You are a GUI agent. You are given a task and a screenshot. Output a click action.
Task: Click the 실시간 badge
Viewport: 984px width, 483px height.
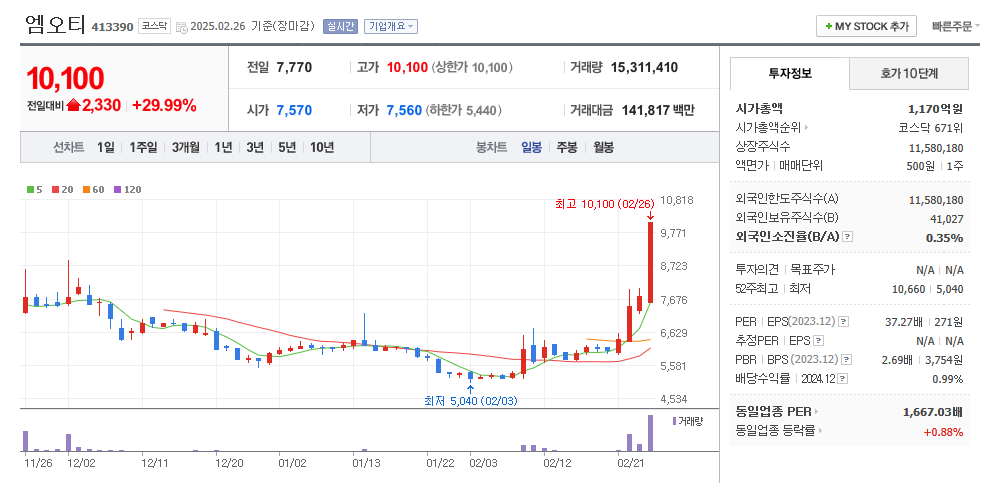coord(340,26)
